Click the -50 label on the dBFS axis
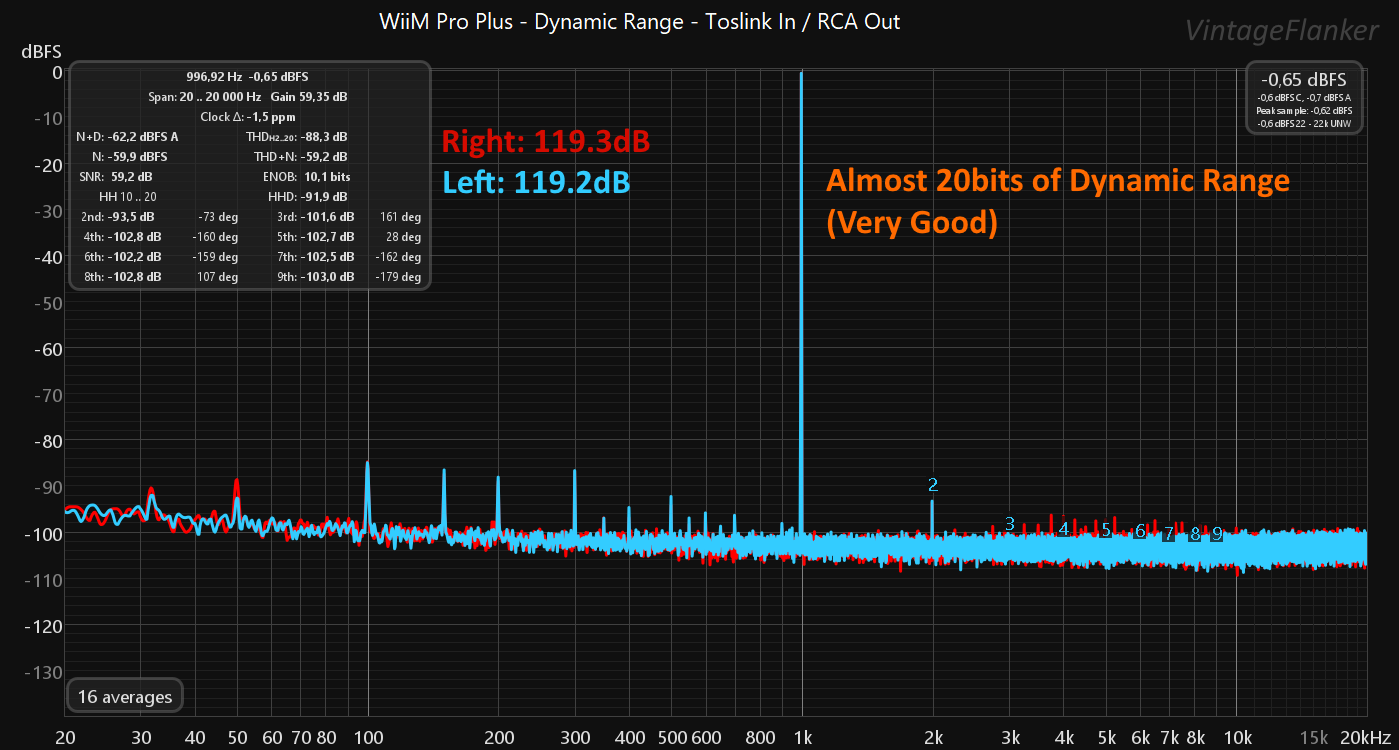 point(48,303)
